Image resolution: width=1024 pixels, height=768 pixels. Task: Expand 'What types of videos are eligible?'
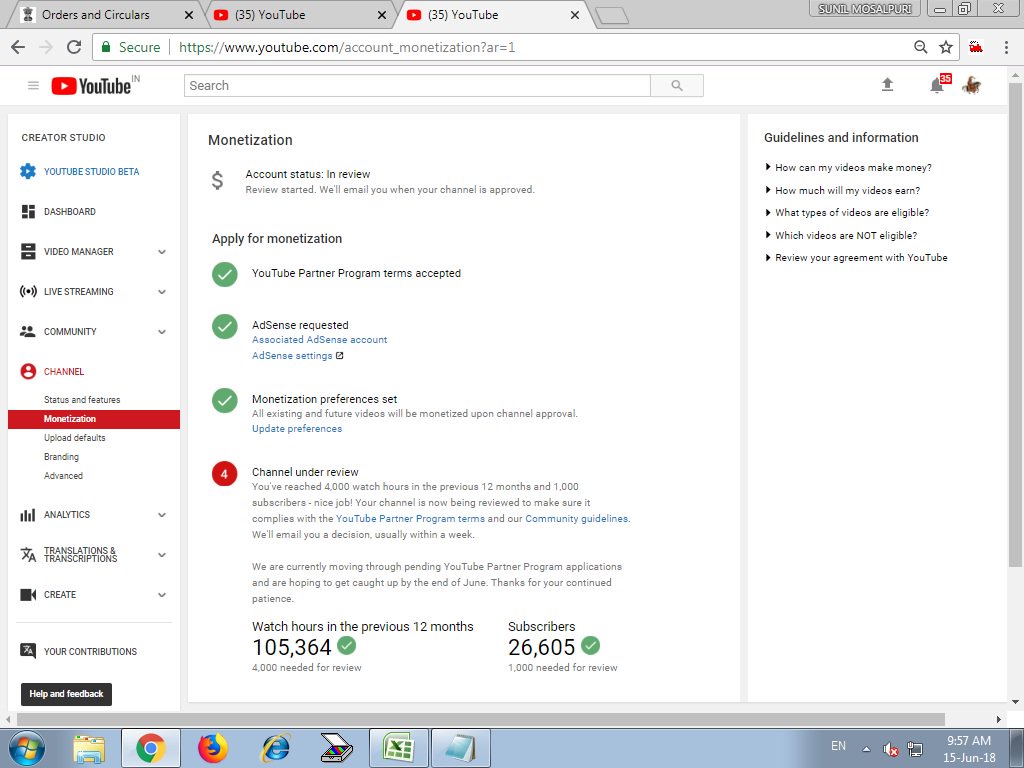pyautogui.click(x=847, y=212)
